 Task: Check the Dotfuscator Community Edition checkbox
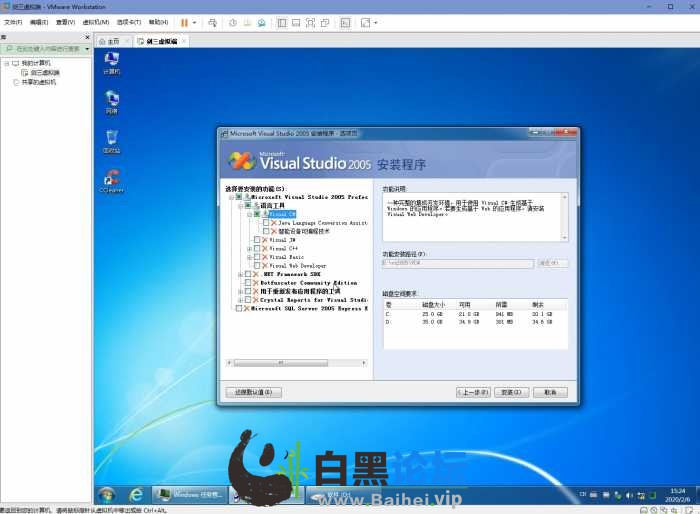point(248,283)
